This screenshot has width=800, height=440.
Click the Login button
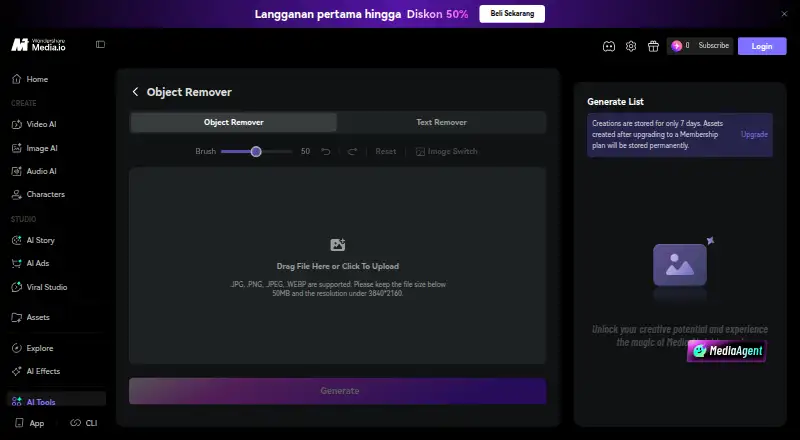point(762,46)
